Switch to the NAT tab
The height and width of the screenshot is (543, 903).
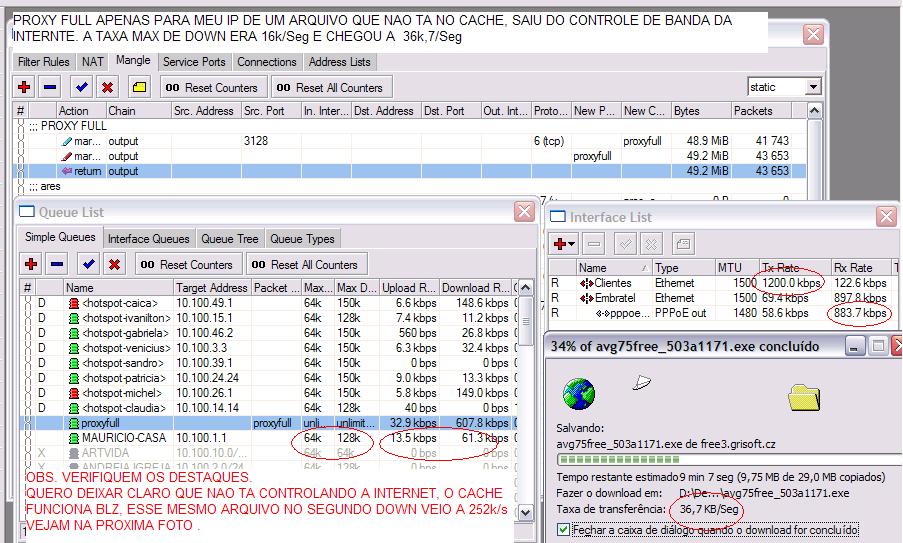93,62
